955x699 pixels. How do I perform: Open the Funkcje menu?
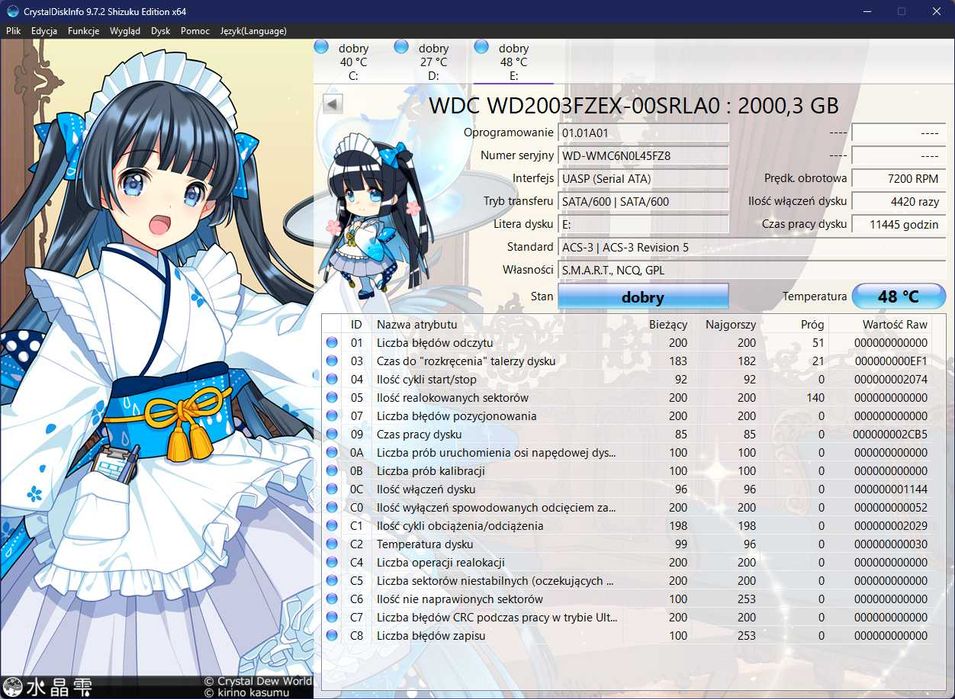click(83, 30)
